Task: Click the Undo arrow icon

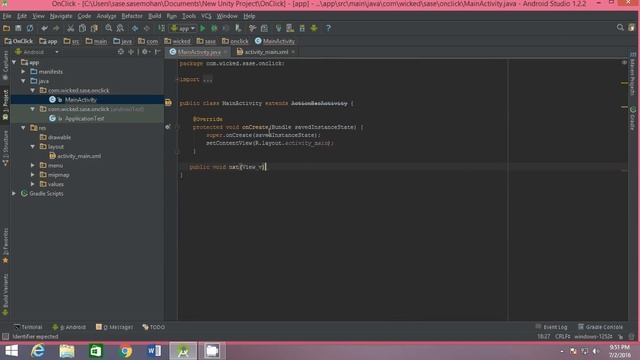Action: coord(44,28)
